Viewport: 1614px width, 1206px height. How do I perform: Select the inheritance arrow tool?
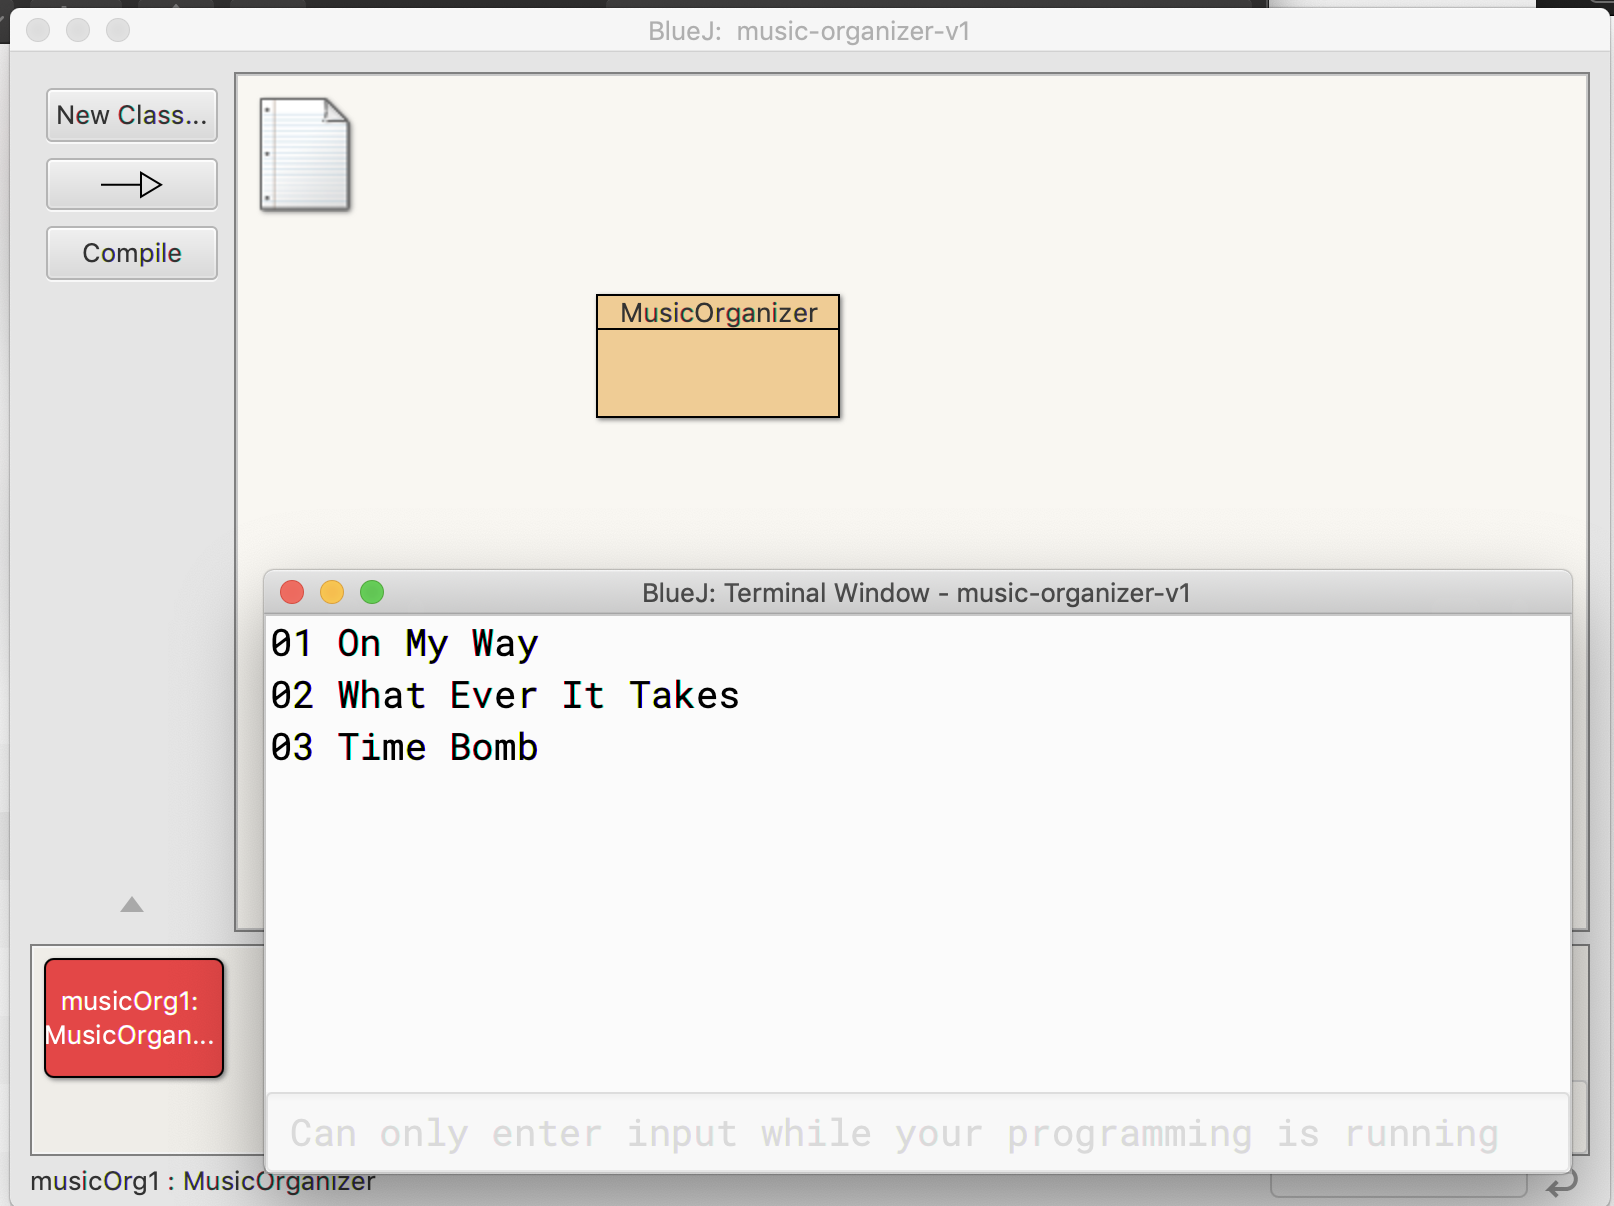pyautogui.click(x=132, y=185)
